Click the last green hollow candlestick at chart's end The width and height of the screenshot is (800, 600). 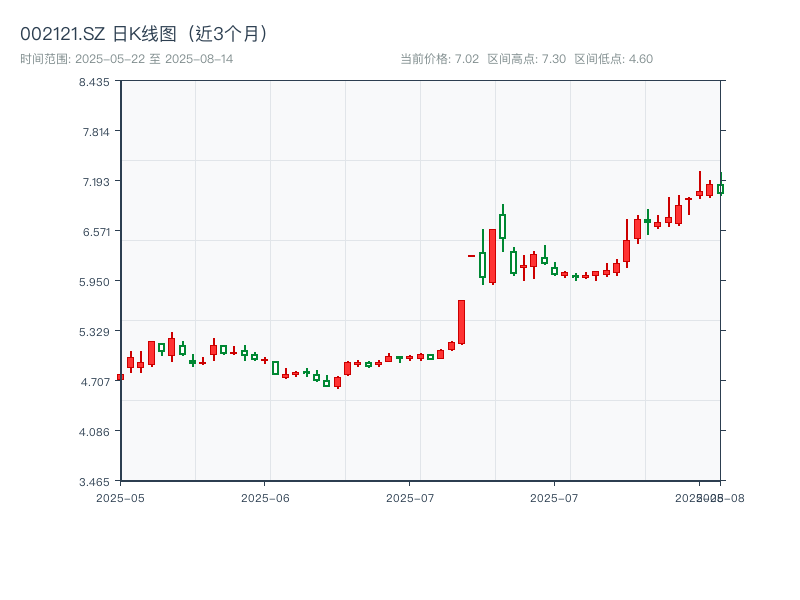click(x=720, y=189)
